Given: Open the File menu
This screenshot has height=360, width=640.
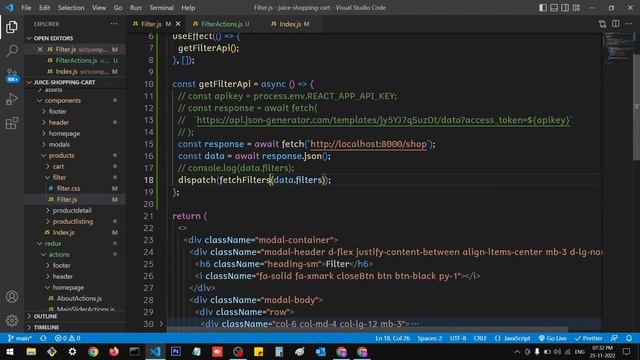Looking at the screenshot, I should pyautogui.click(x=26, y=8).
